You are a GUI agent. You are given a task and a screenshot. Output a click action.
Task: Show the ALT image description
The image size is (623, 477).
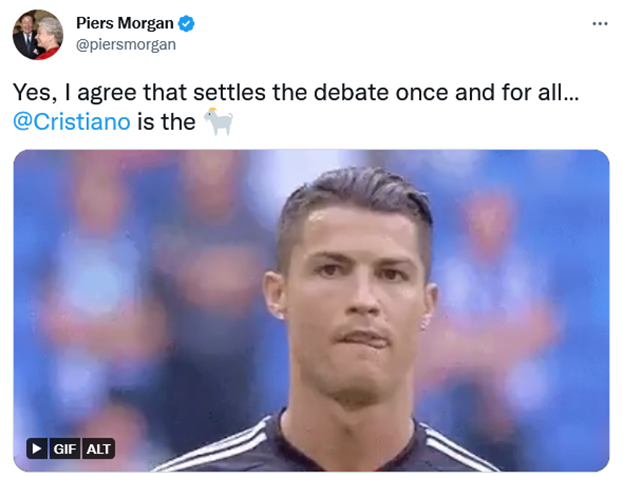(99, 448)
